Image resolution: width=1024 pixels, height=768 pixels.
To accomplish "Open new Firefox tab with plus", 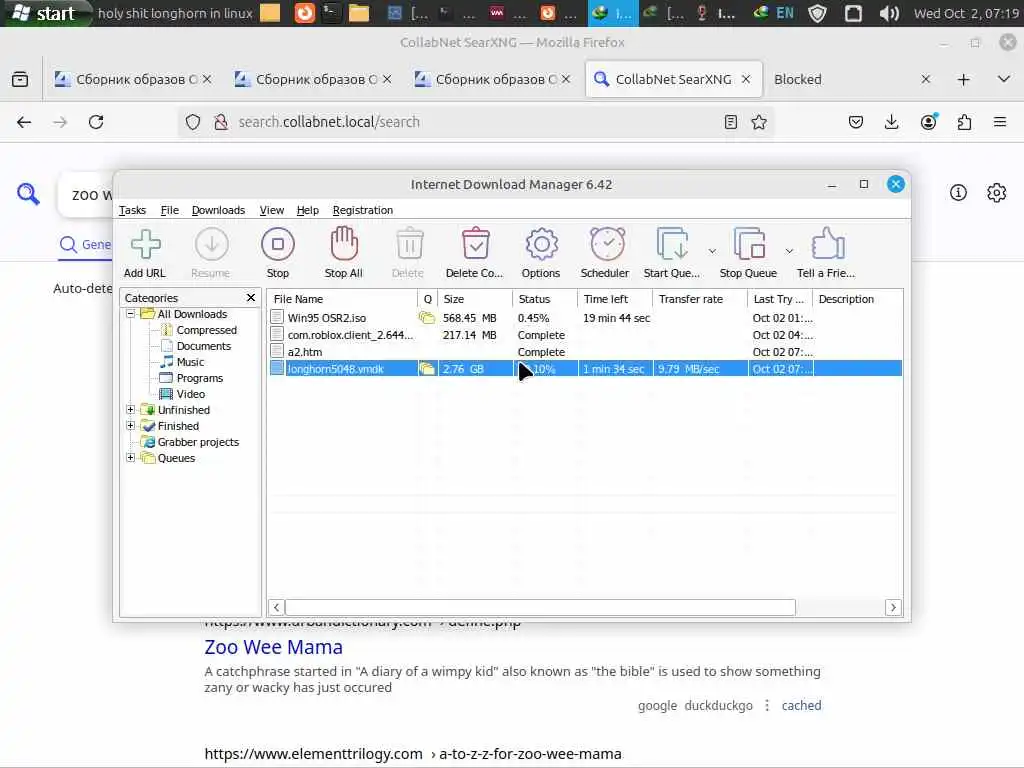I will [x=963, y=80].
